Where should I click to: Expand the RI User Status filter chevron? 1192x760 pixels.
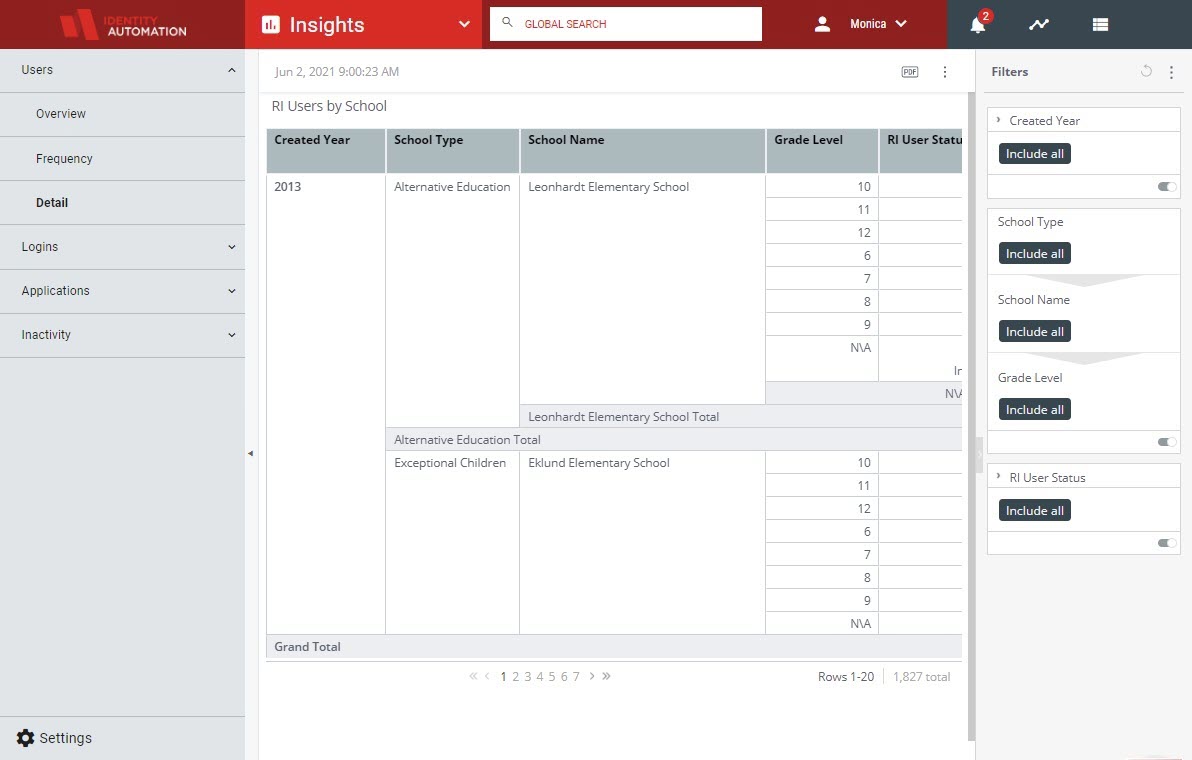998,477
